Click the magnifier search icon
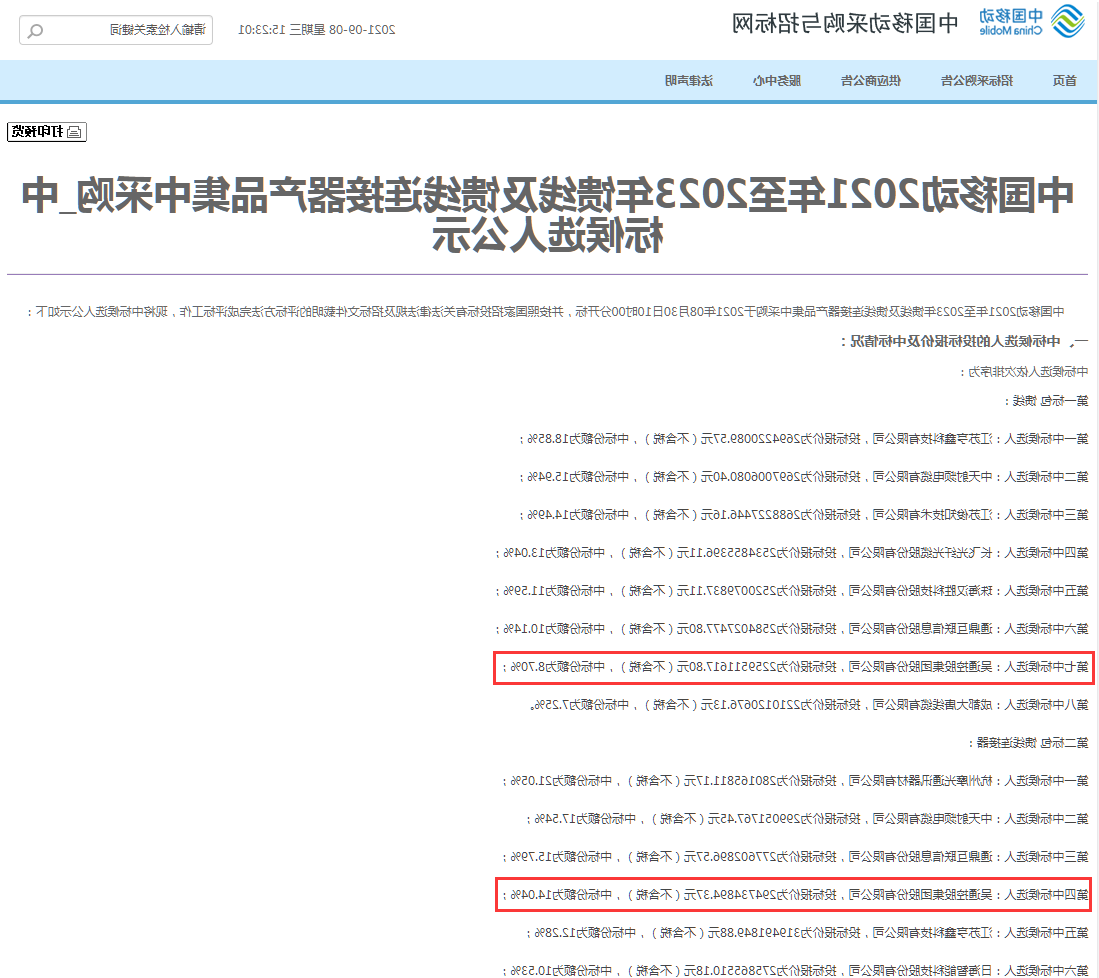This screenshot has height=978, width=1099. click(36, 30)
